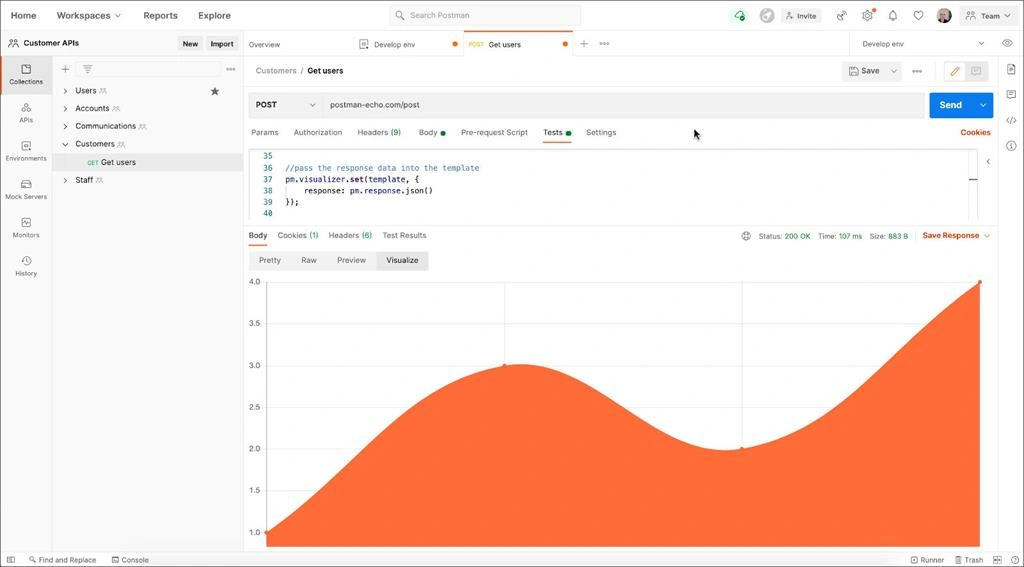This screenshot has width=1024, height=567.
Task: Click the Search Postman field
Action: coord(485,15)
